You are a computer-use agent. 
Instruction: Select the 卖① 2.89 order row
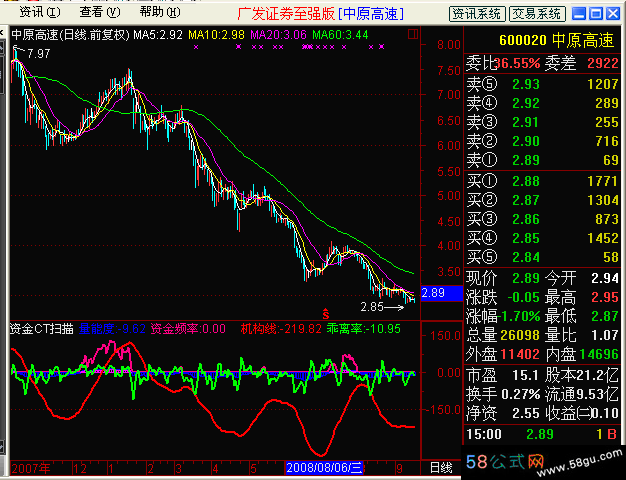[x=542, y=160]
